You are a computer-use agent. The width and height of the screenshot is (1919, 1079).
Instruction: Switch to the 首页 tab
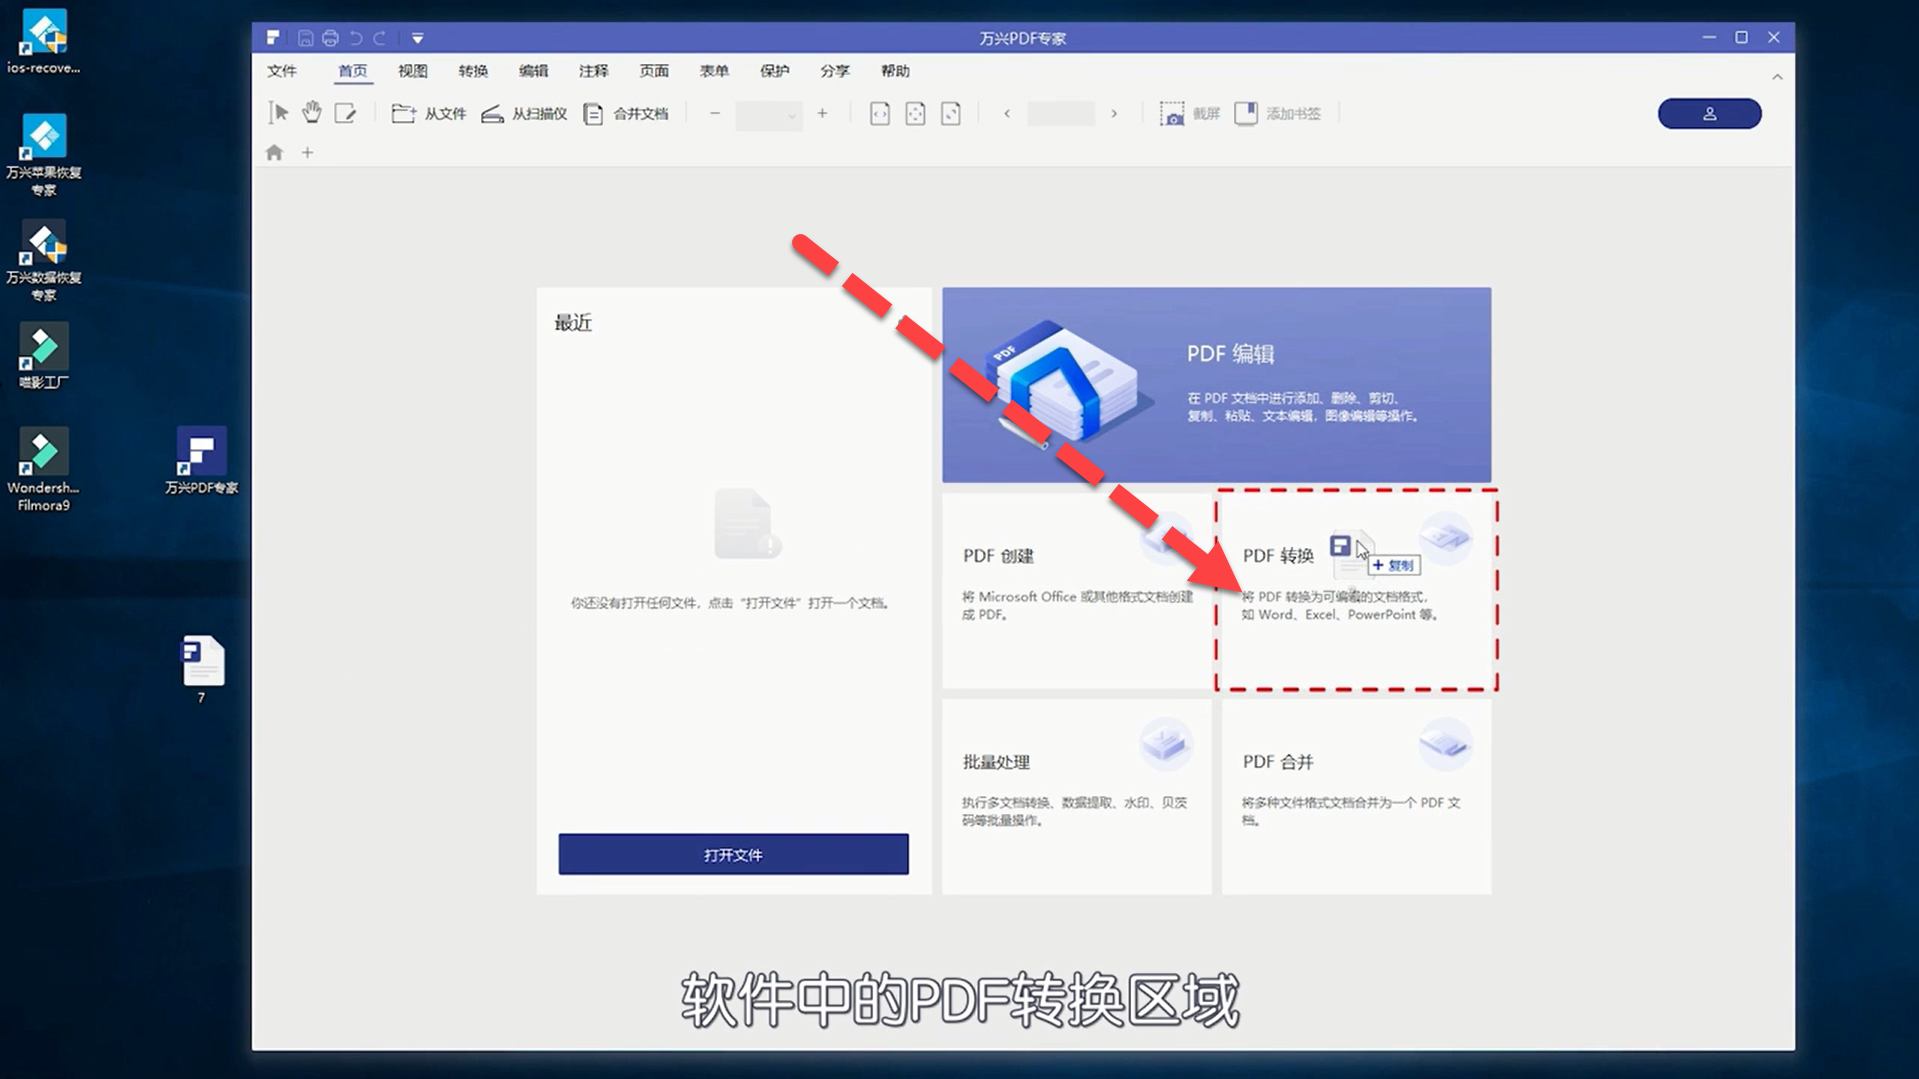pos(352,71)
